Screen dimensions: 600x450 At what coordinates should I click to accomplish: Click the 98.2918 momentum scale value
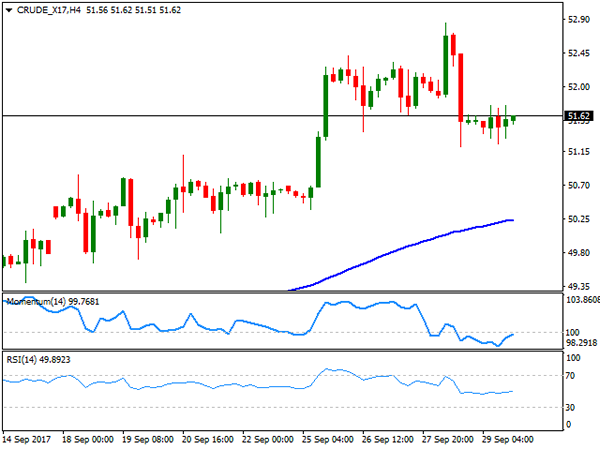click(x=581, y=343)
